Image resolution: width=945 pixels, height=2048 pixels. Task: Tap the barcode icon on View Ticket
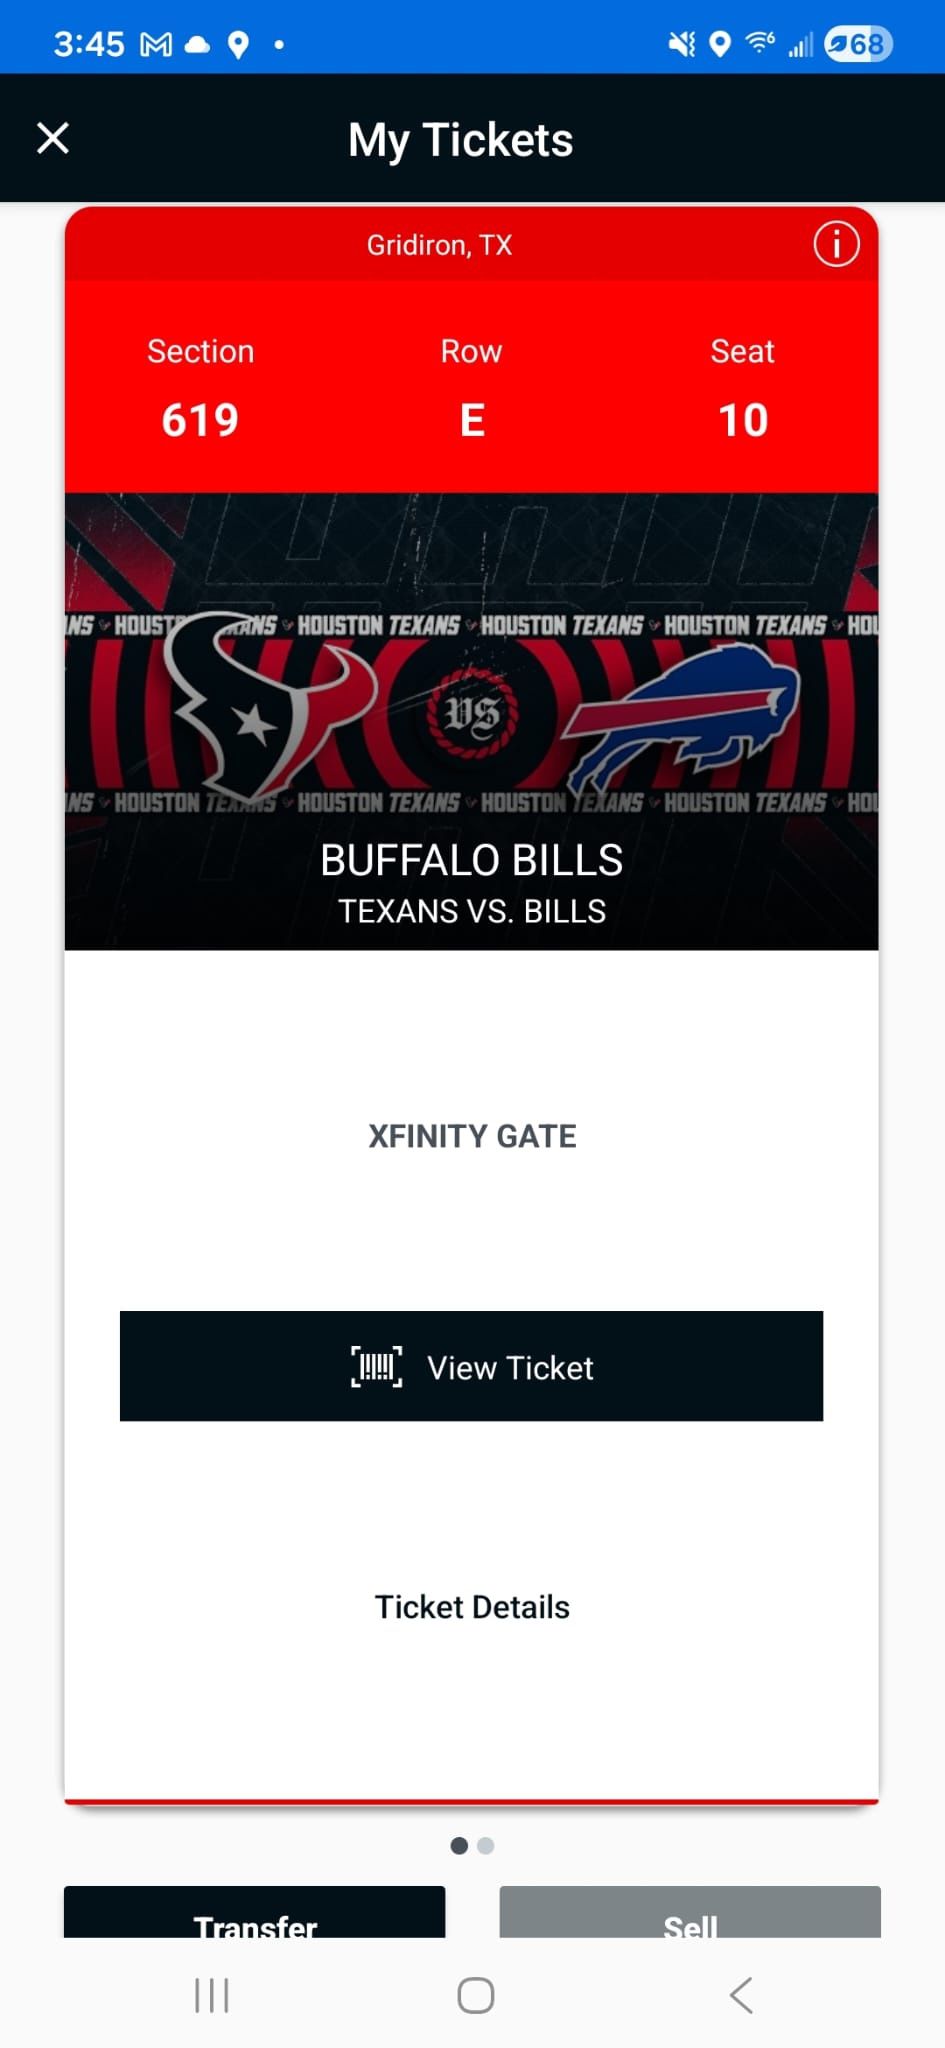click(376, 1366)
